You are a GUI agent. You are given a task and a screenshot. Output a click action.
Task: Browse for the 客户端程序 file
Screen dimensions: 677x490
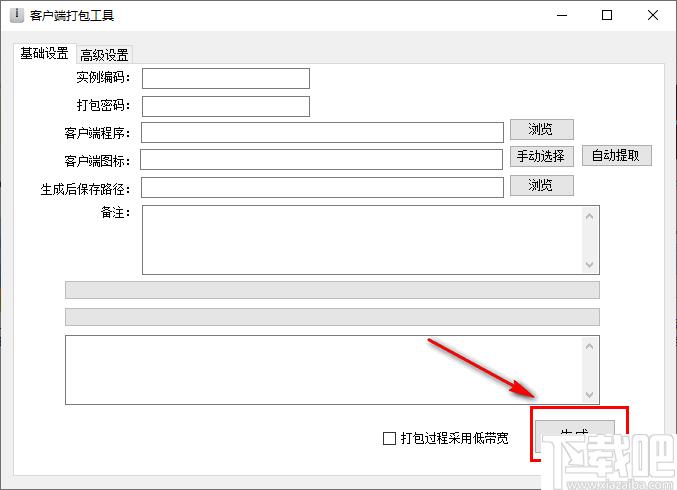tap(541, 129)
